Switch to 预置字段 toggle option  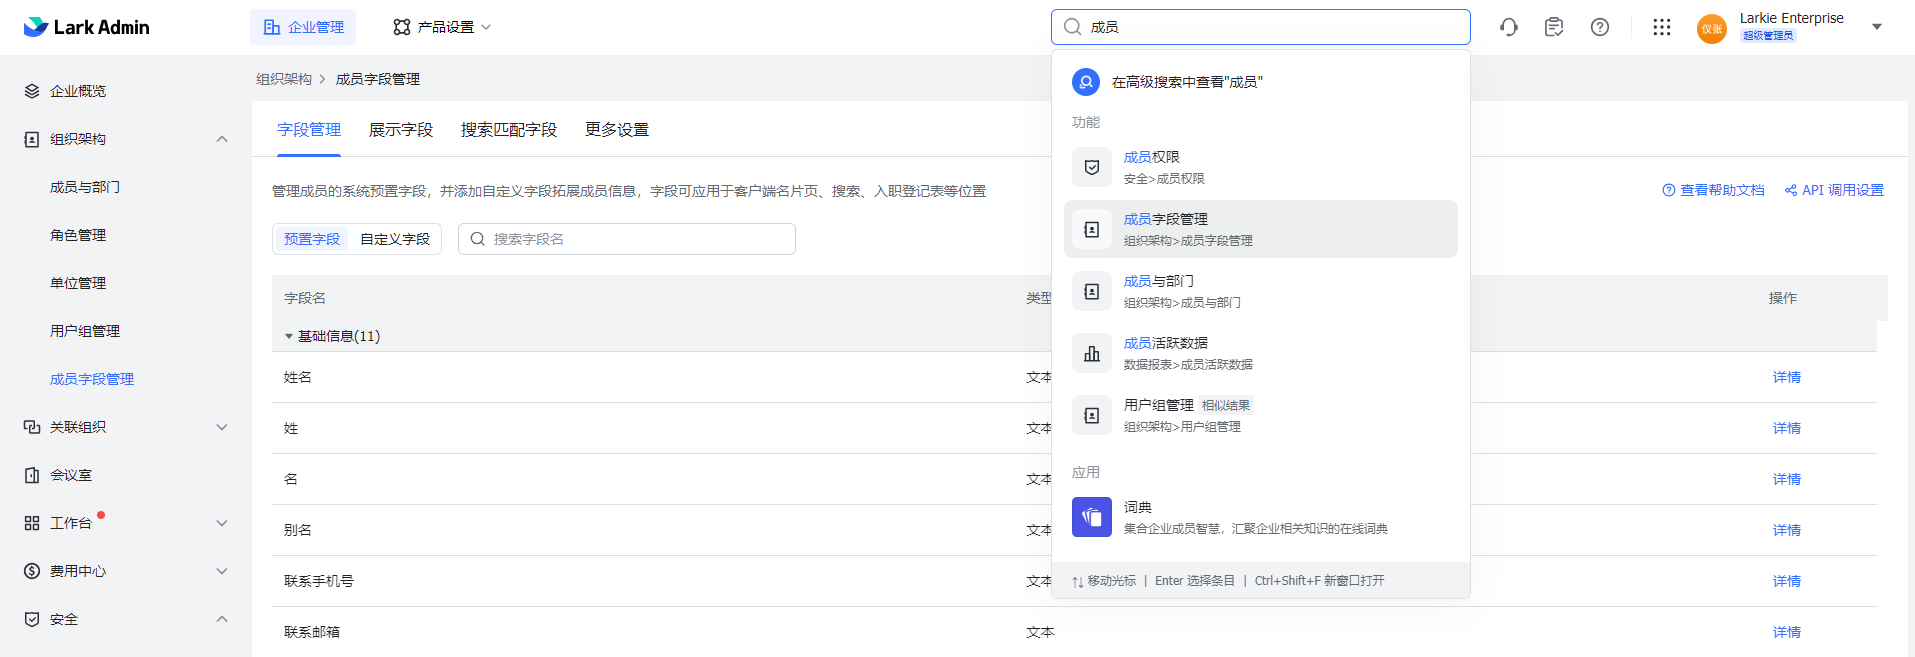click(311, 239)
